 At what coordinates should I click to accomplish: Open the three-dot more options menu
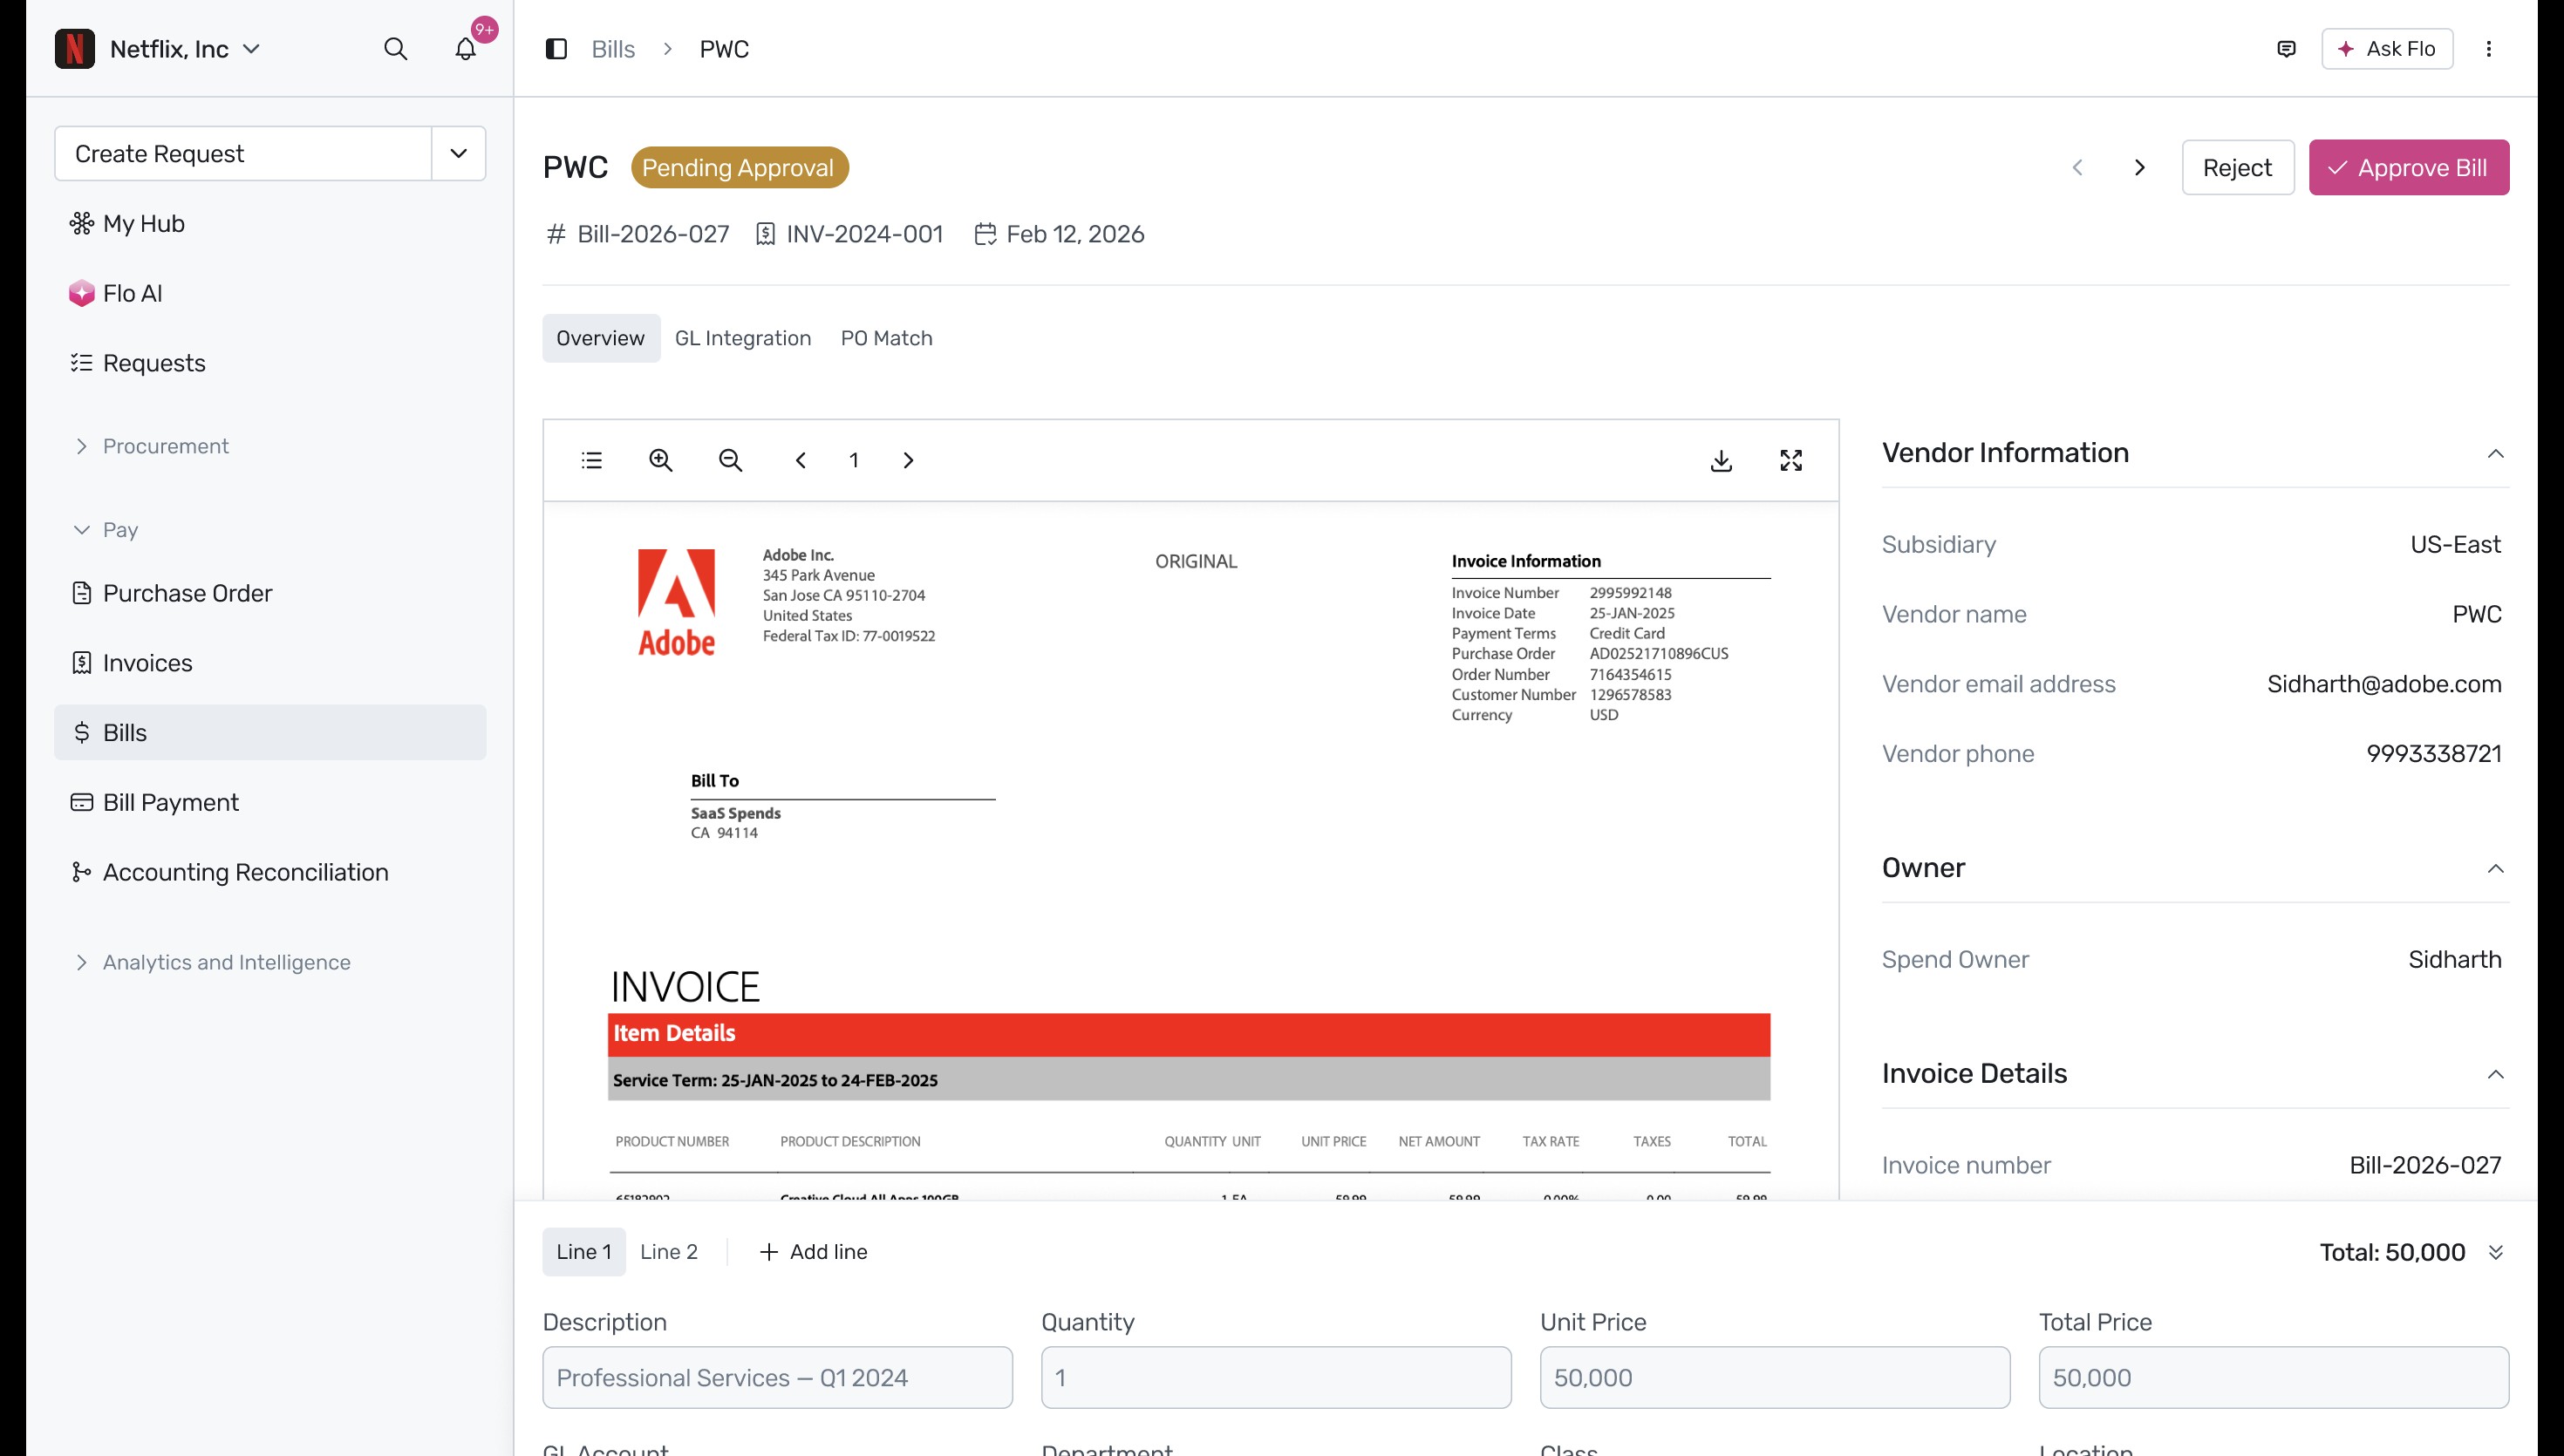coord(2489,49)
